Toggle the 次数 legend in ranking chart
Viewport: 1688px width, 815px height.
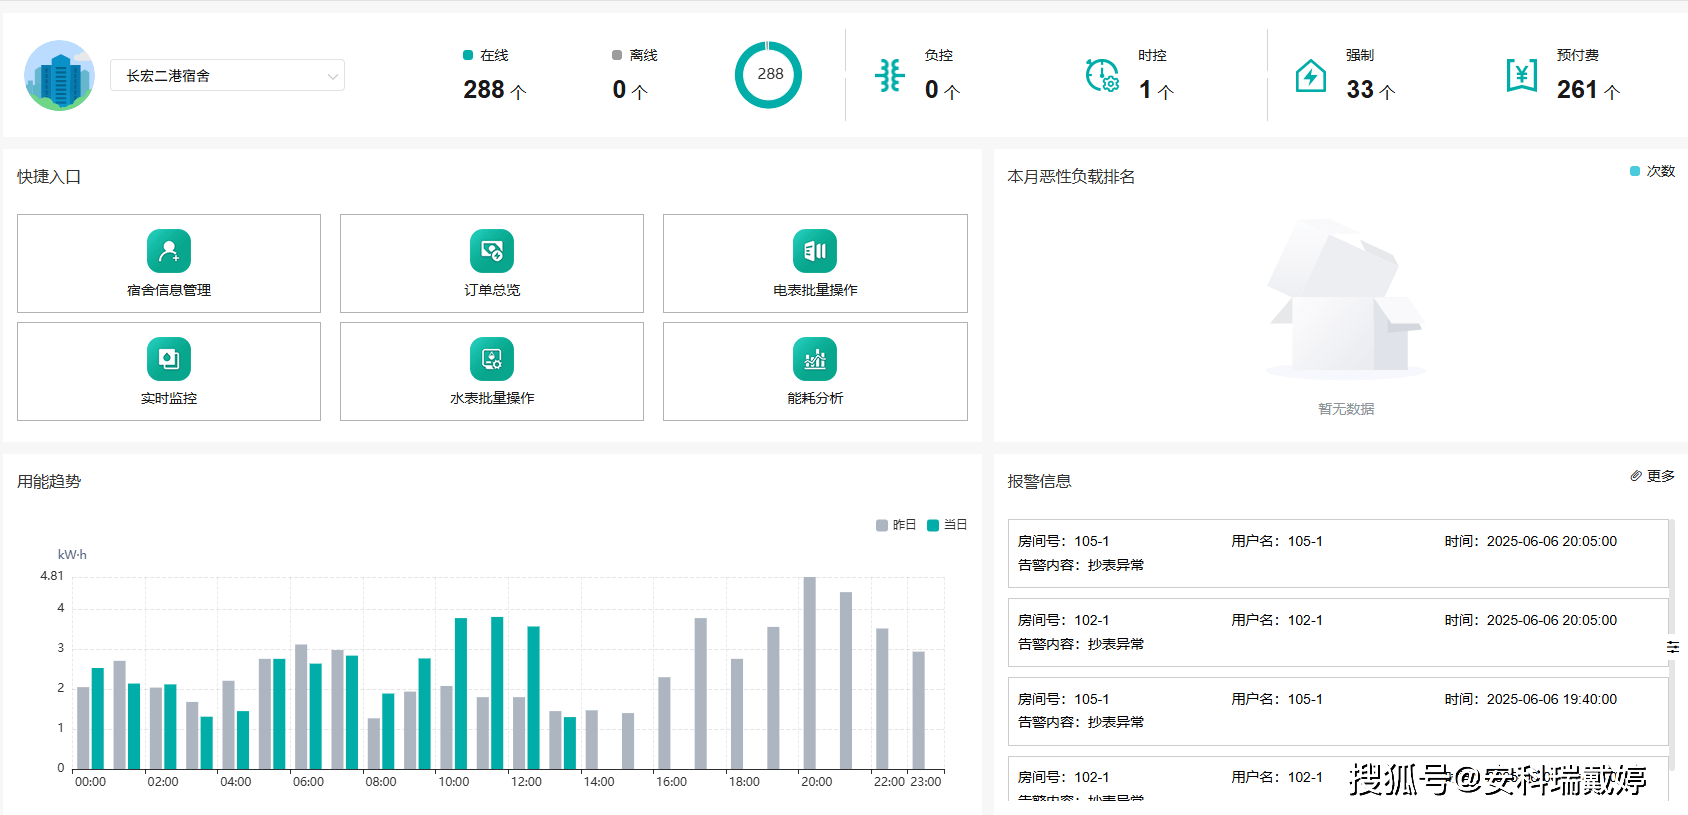pyautogui.click(x=1653, y=171)
